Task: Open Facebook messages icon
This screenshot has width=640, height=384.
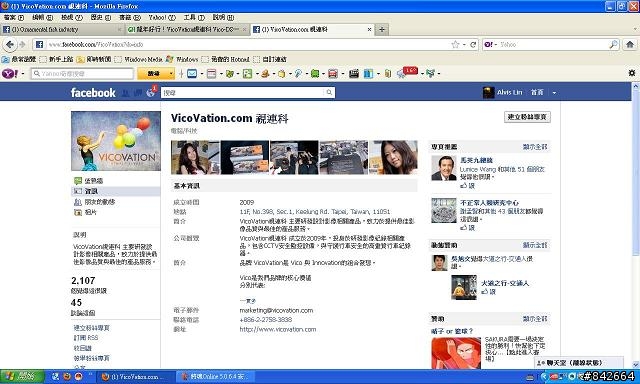Action: click(138, 93)
